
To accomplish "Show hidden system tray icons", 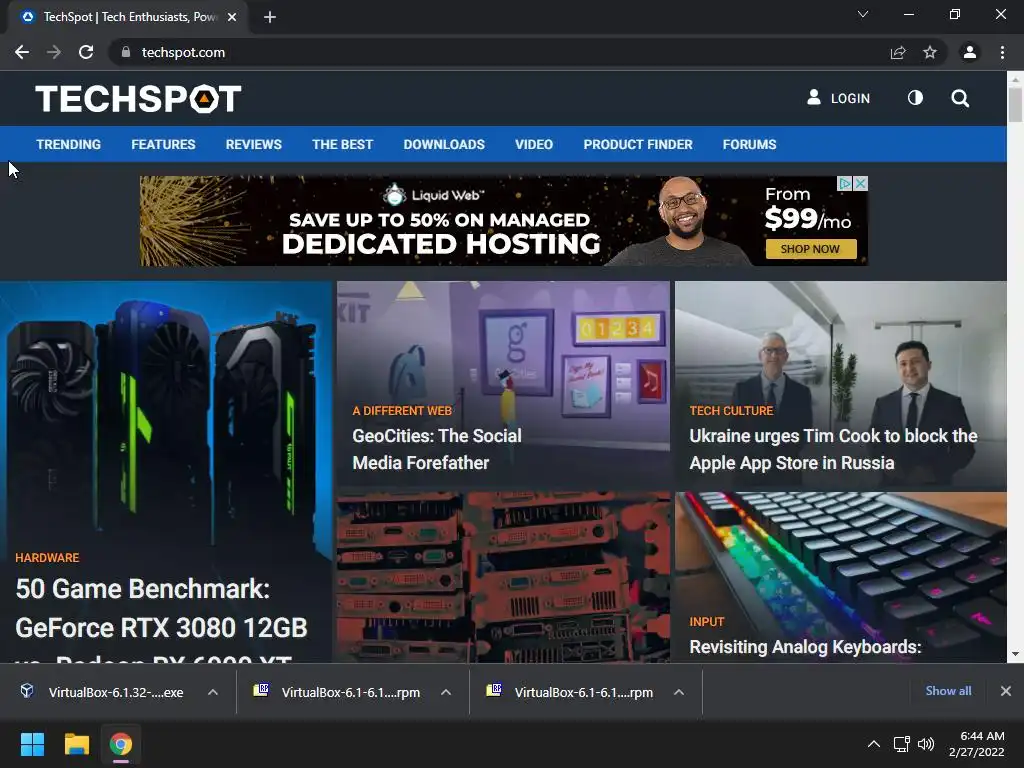I will tap(873, 744).
